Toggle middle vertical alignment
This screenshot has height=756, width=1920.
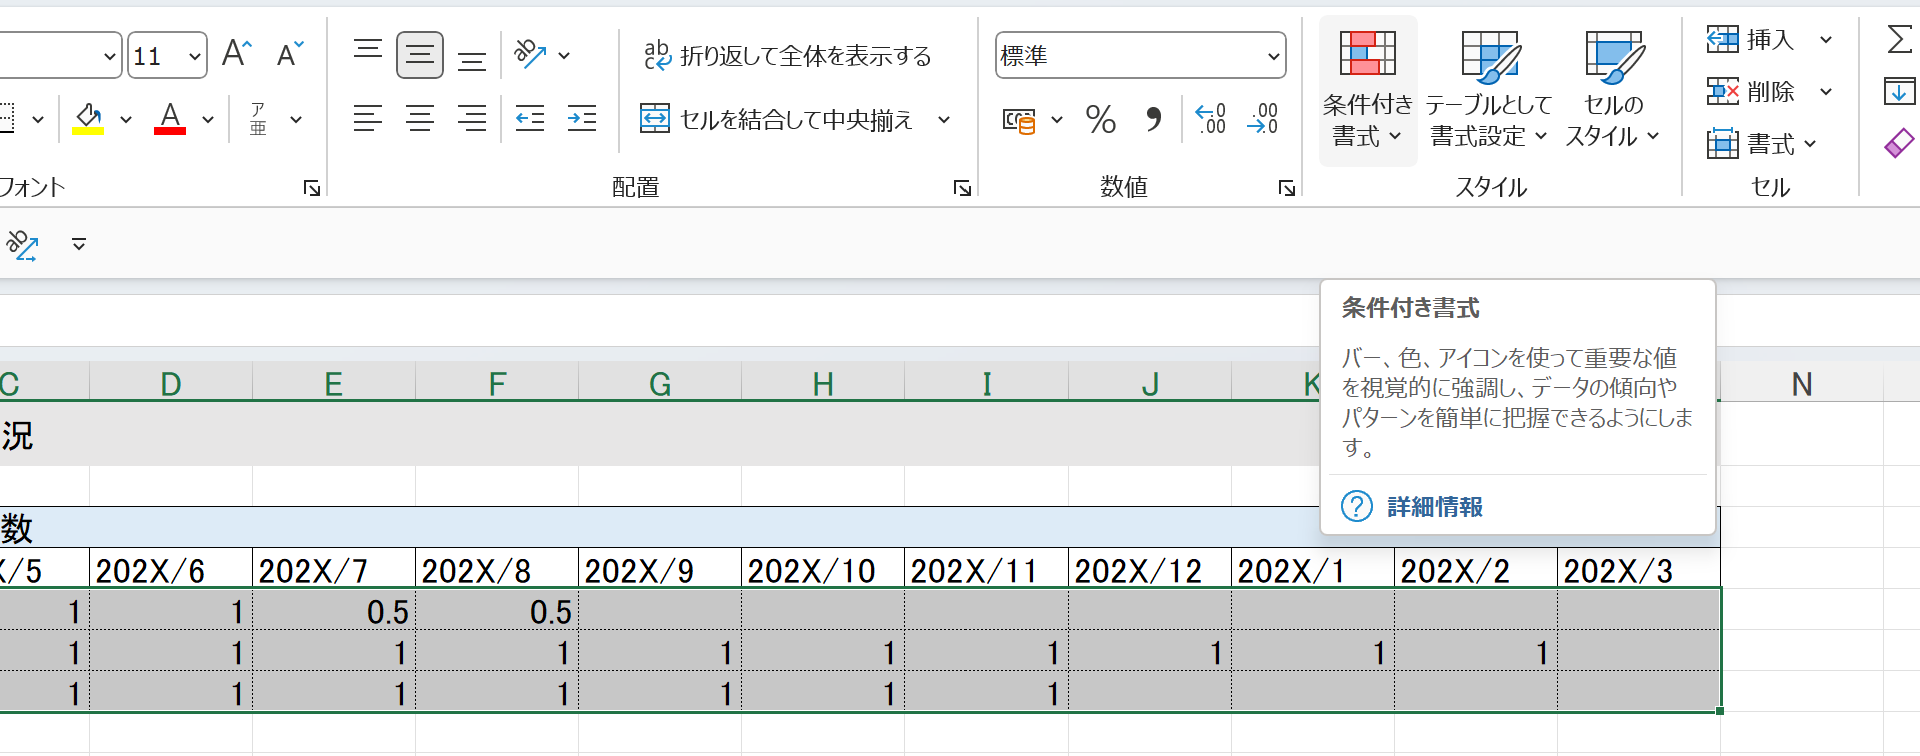tap(420, 55)
